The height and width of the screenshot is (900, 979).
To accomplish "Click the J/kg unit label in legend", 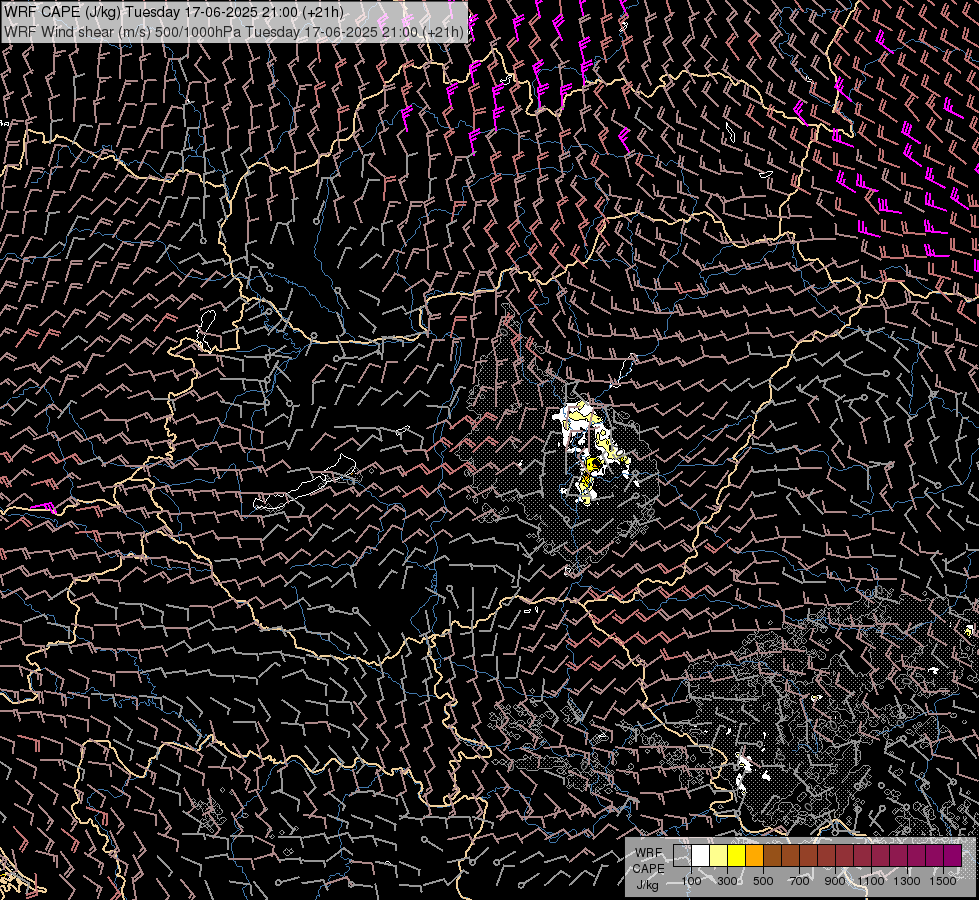I will coord(647,885).
